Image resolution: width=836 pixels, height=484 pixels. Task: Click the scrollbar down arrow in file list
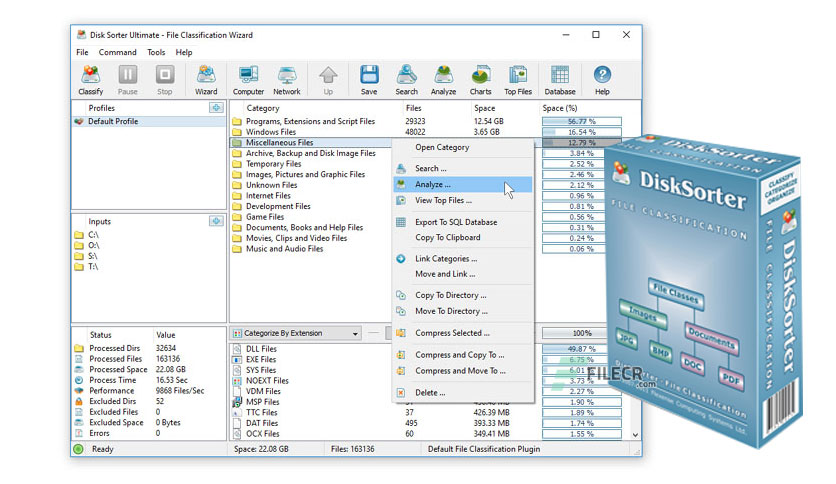click(x=635, y=435)
